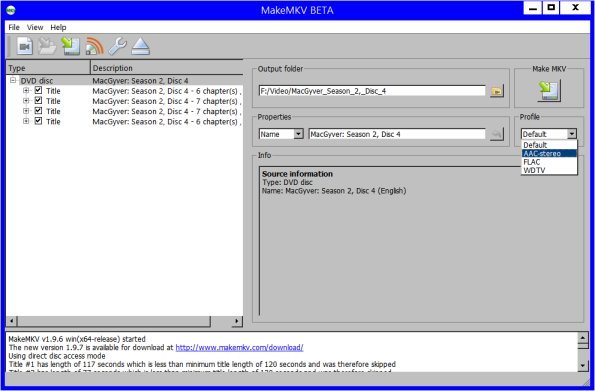Select FLAC in the Profile list
The image size is (595, 391).
(x=549, y=162)
